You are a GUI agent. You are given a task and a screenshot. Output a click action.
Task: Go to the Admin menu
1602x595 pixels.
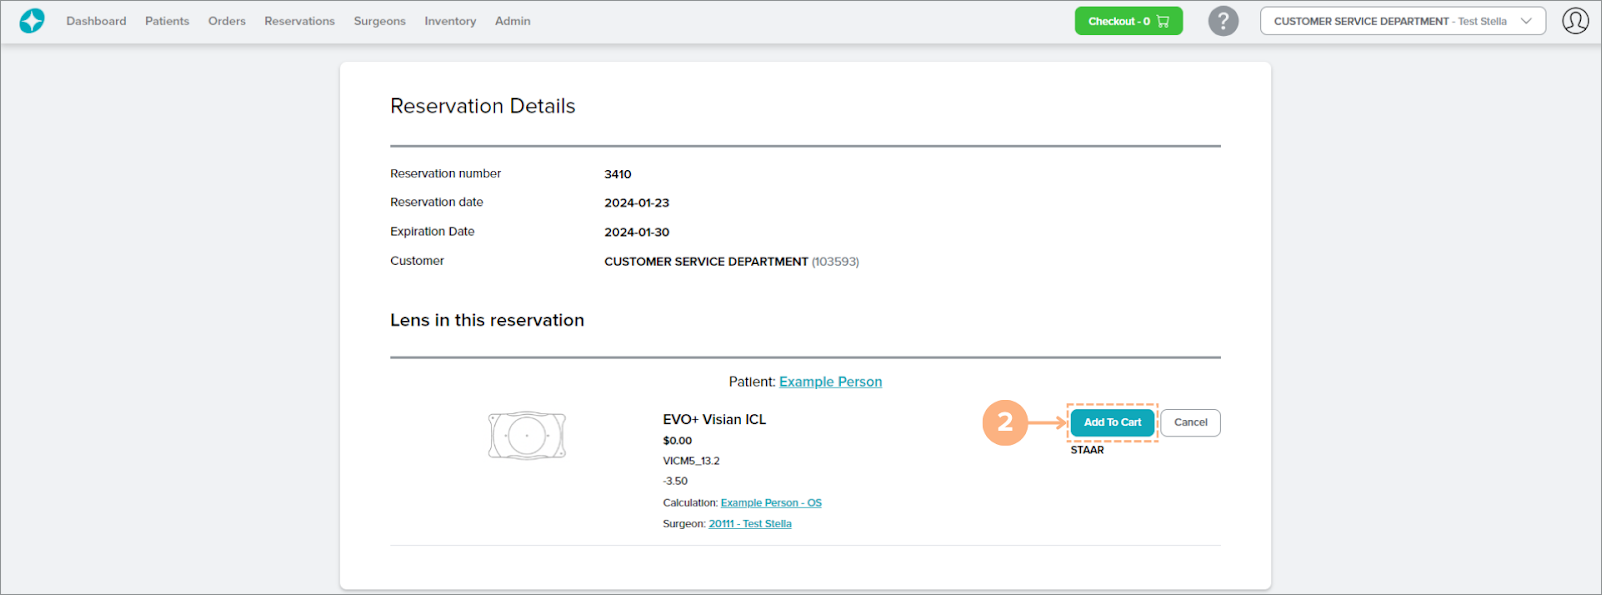click(512, 21)
